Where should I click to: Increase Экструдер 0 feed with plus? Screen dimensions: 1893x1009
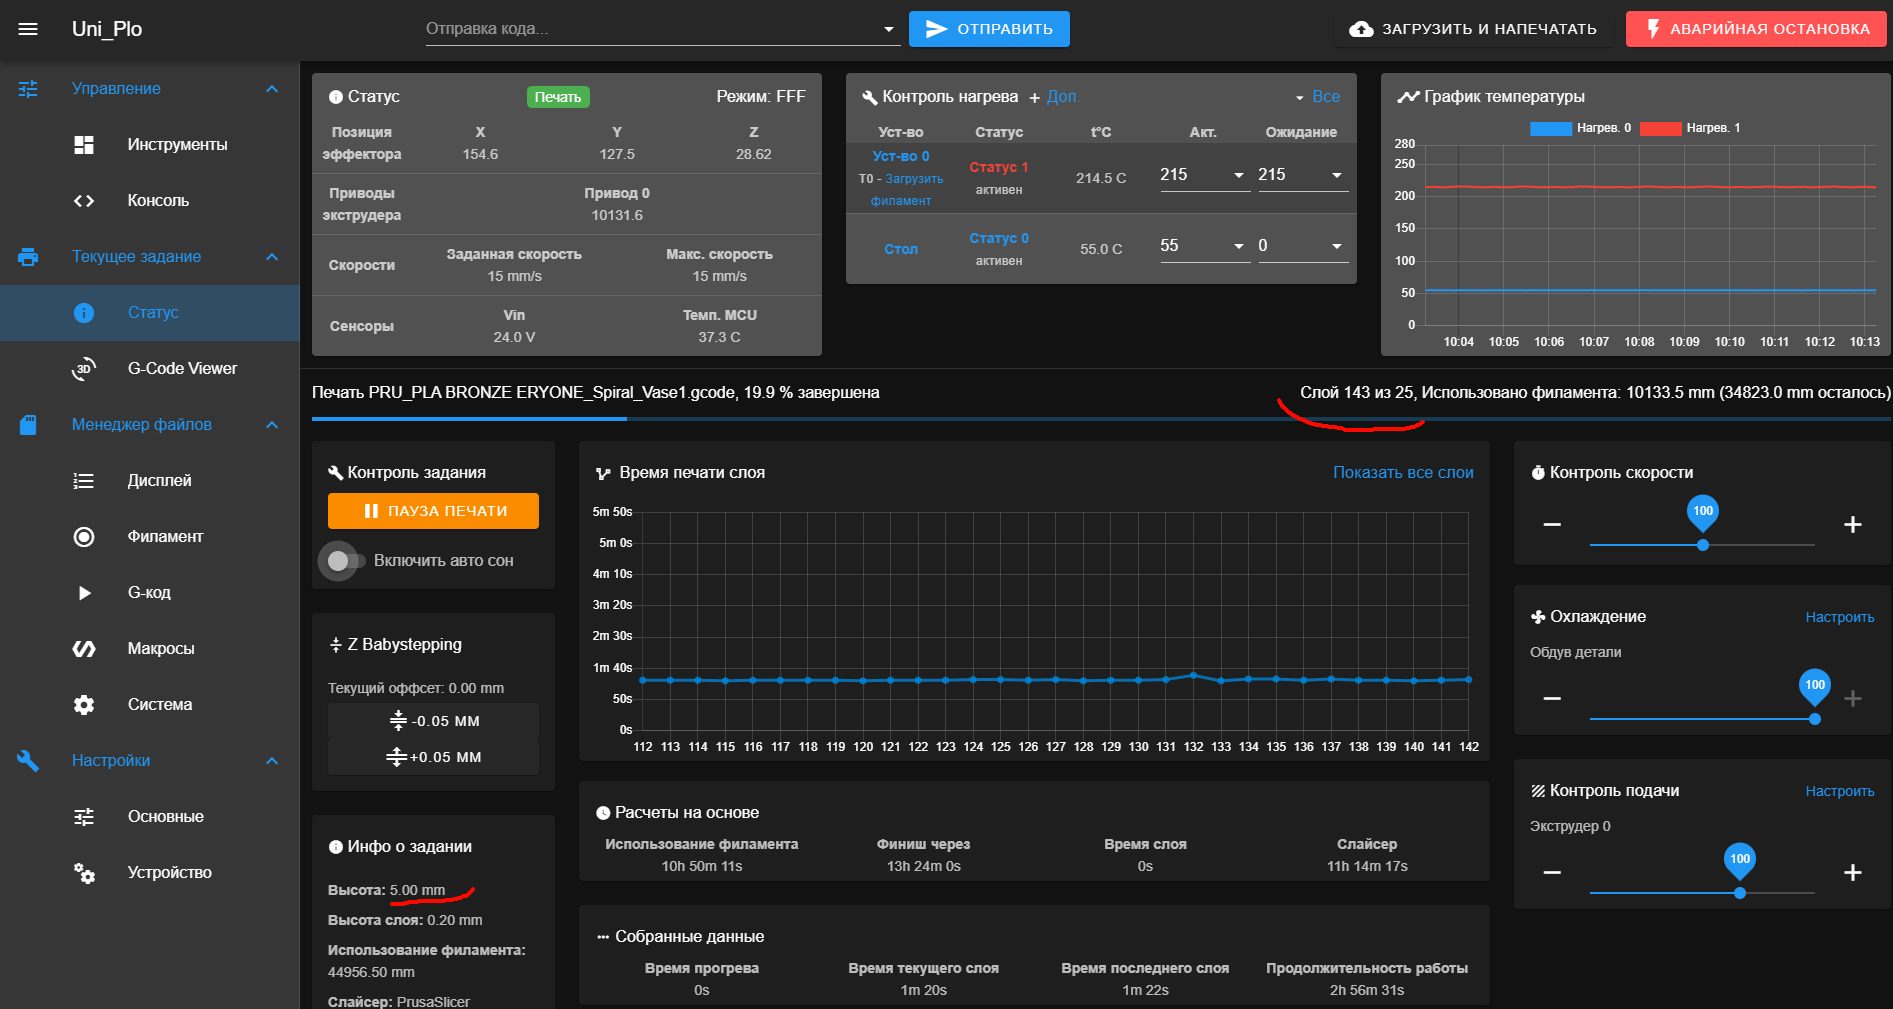point(1852,873)
